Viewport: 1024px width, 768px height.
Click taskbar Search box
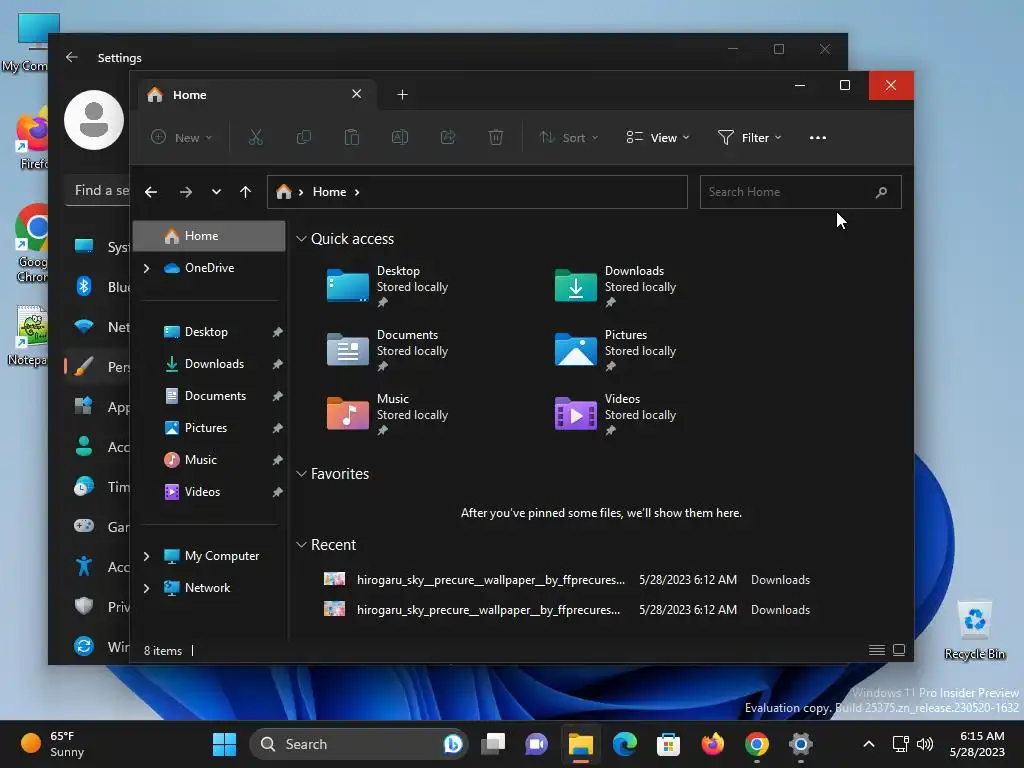click(358, 744)
